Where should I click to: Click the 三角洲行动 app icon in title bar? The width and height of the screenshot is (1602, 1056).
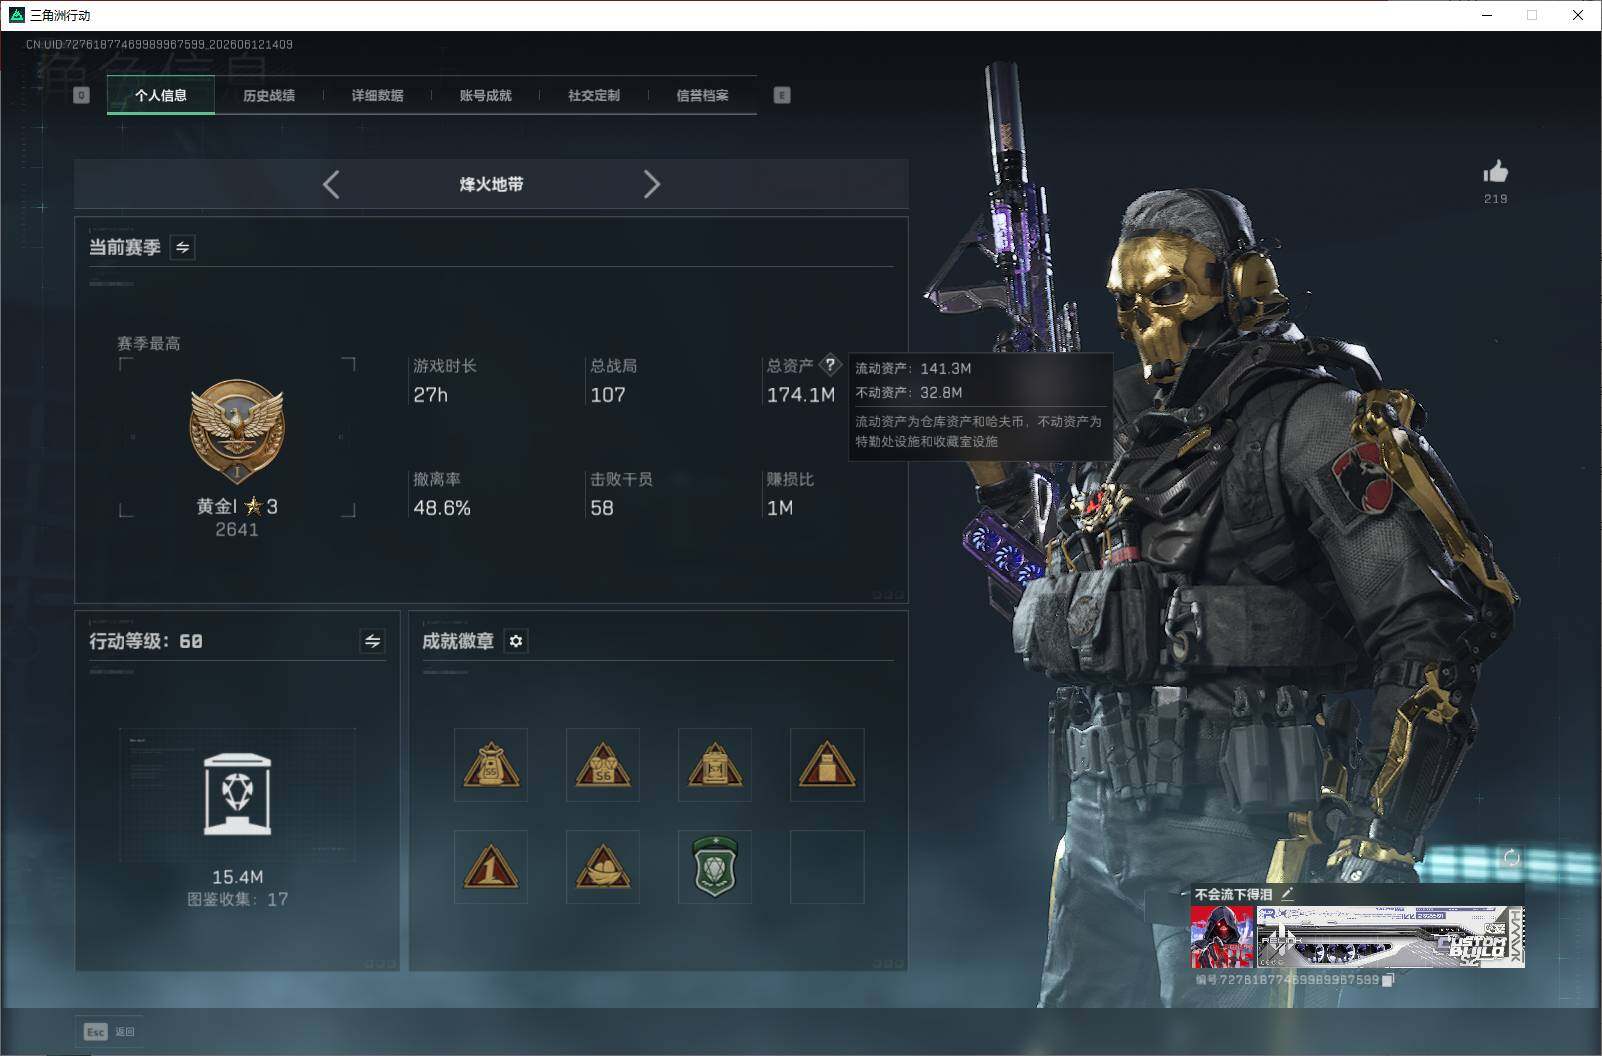coord(16,15)
